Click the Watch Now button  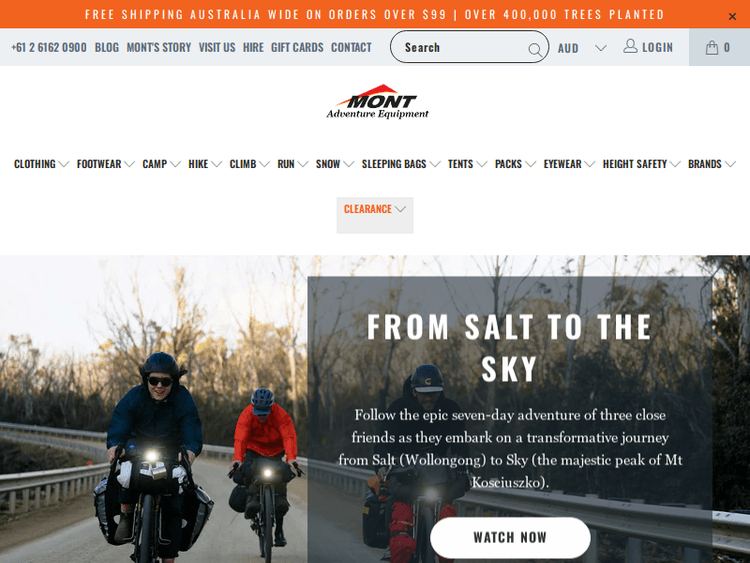tap(510, 538)
